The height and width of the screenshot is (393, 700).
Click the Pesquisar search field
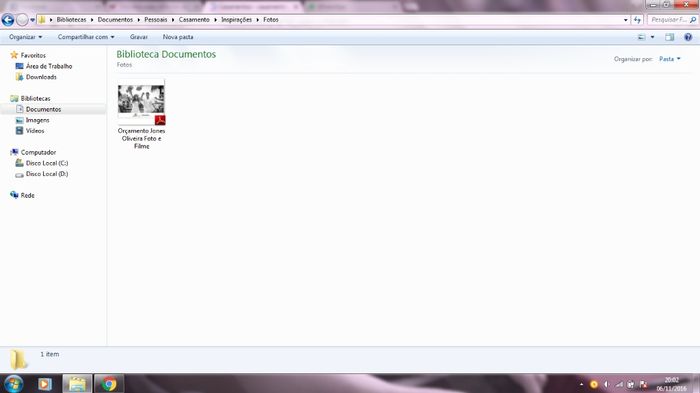click(669, 20)
